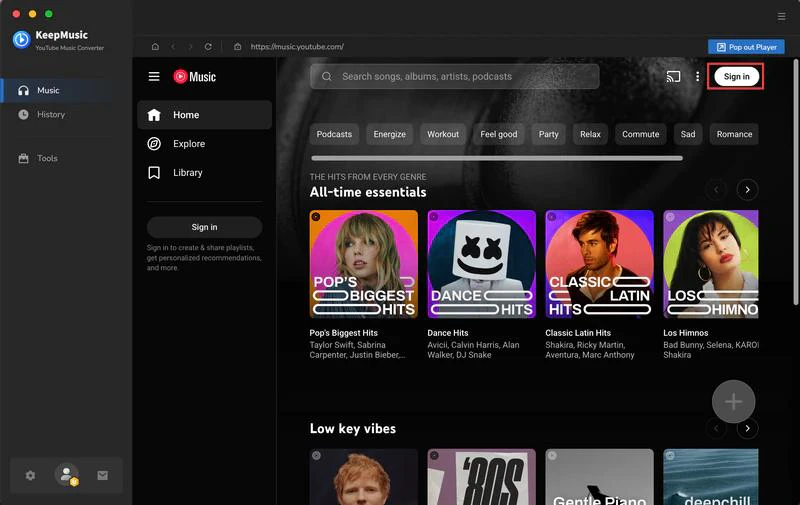Click the sidebar Sign in button
Image resolution: width=800 pixels, height=505 pixels.
(x=204, y=227)
